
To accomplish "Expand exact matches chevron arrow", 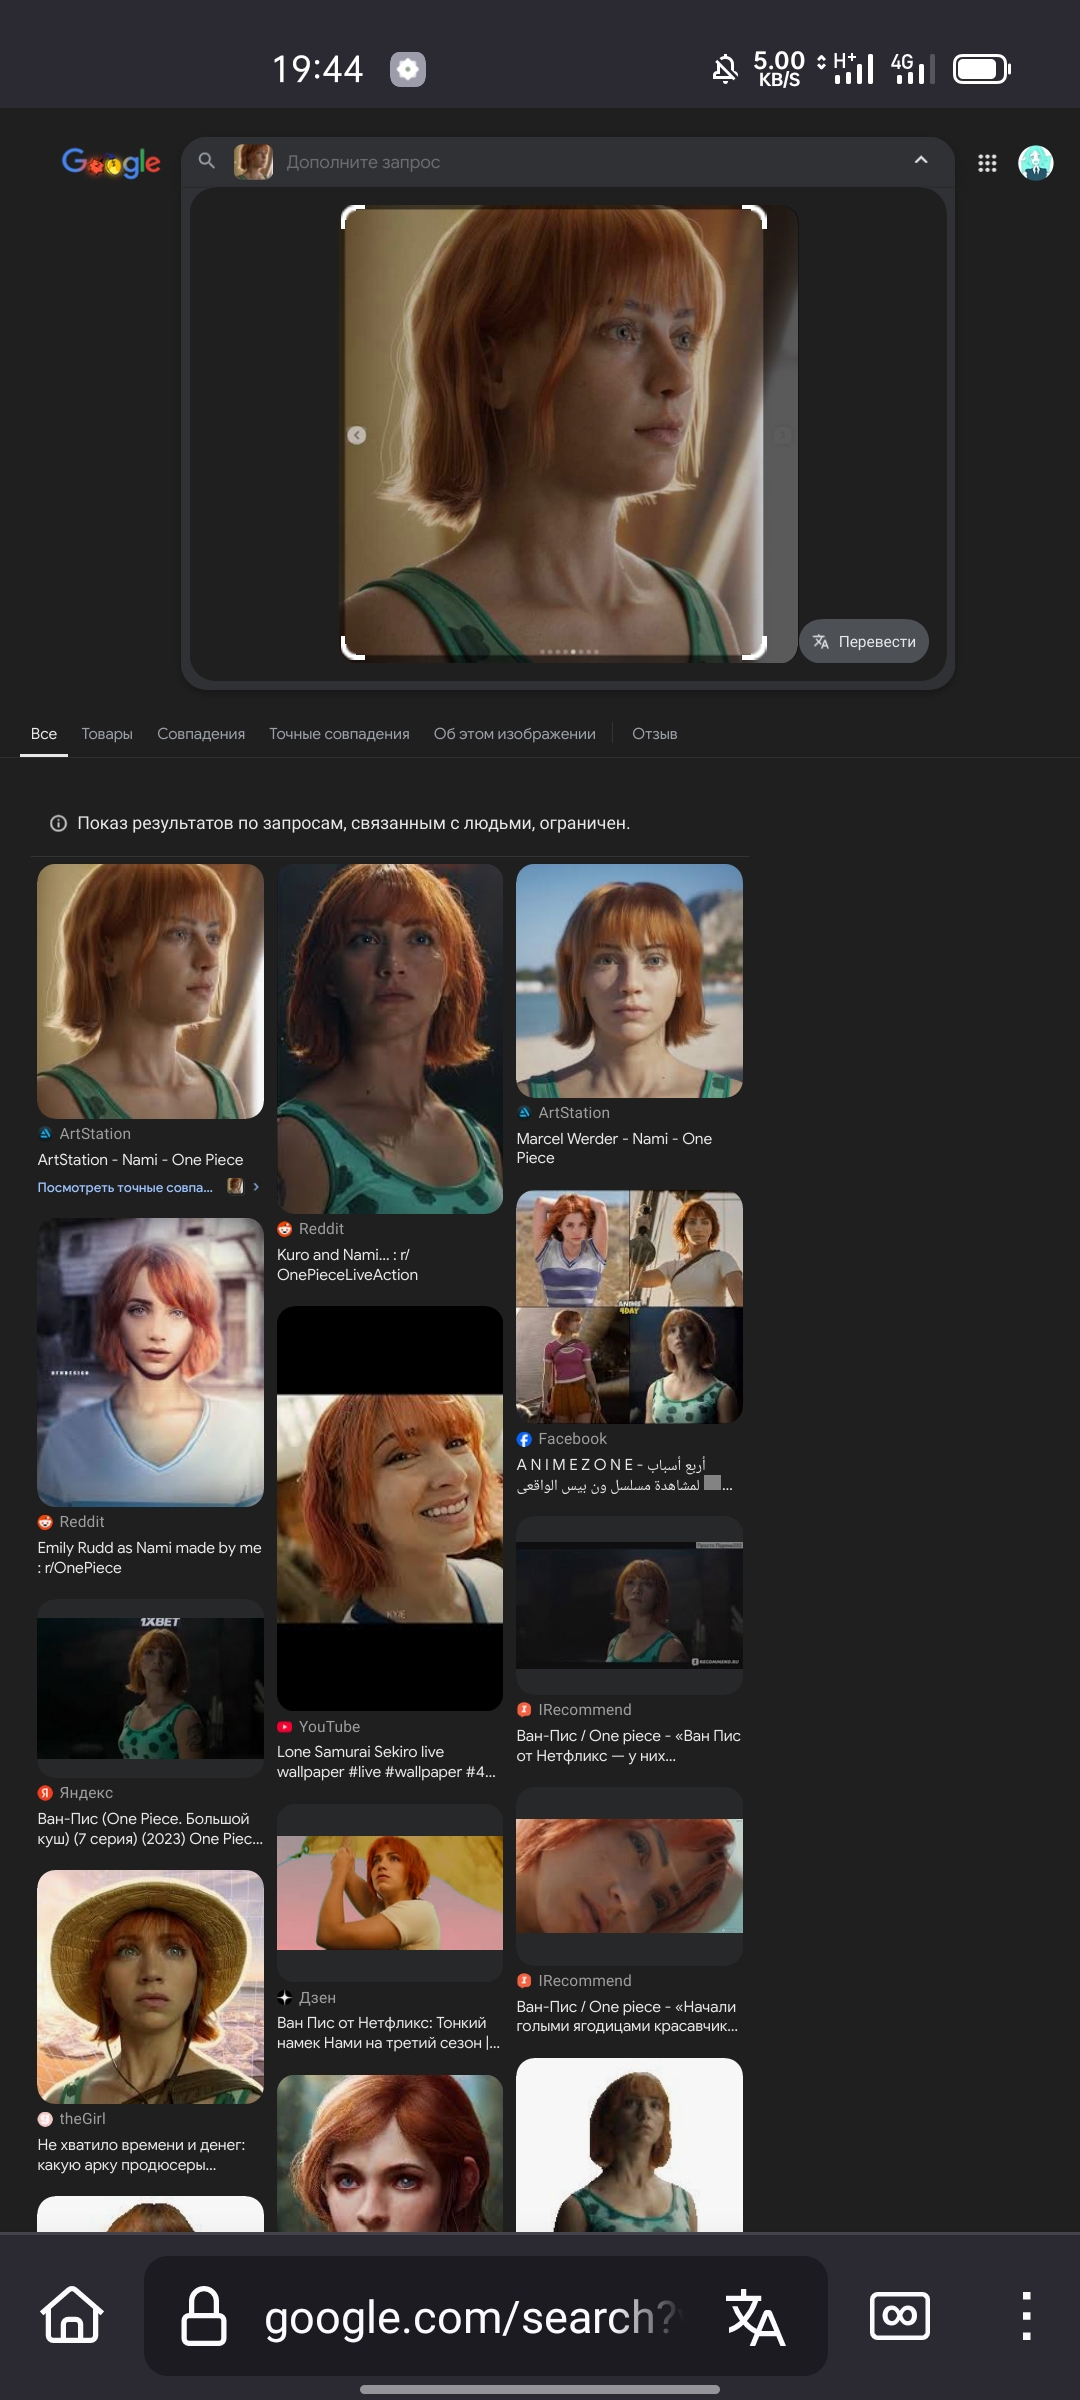I will (256, 1187).
